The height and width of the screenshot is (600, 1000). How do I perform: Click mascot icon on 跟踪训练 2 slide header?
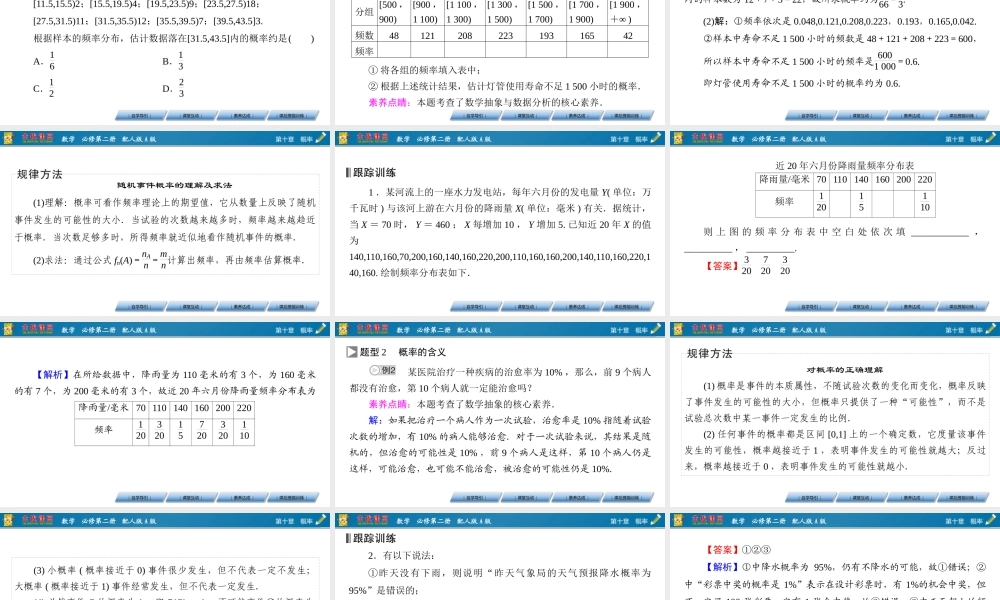tap(343, 520)
